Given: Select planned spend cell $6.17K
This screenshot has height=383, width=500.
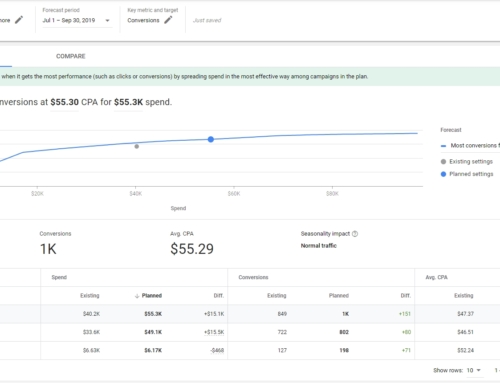Looking at the screenshot, I should [153, 350].
